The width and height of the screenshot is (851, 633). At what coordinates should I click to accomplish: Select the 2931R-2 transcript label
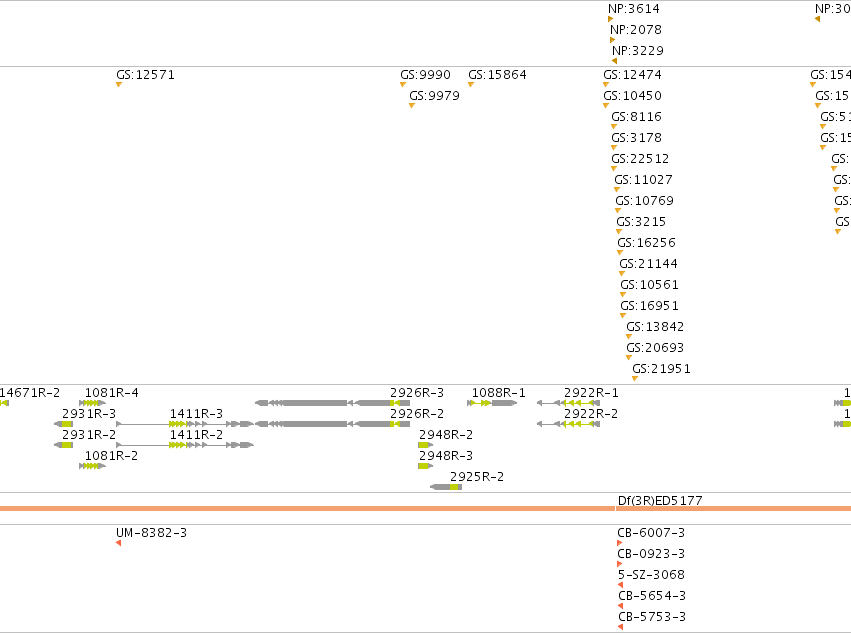(x=89, y=435)
